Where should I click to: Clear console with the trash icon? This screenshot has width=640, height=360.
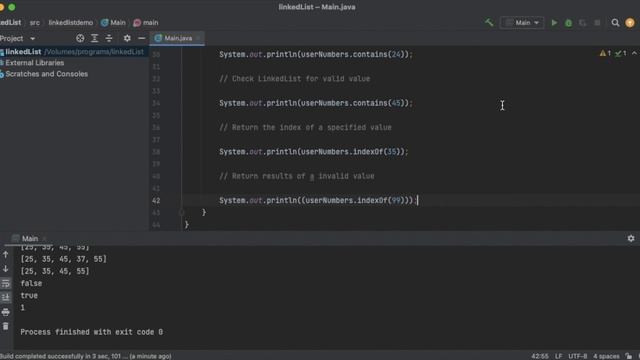click(6, 326)
